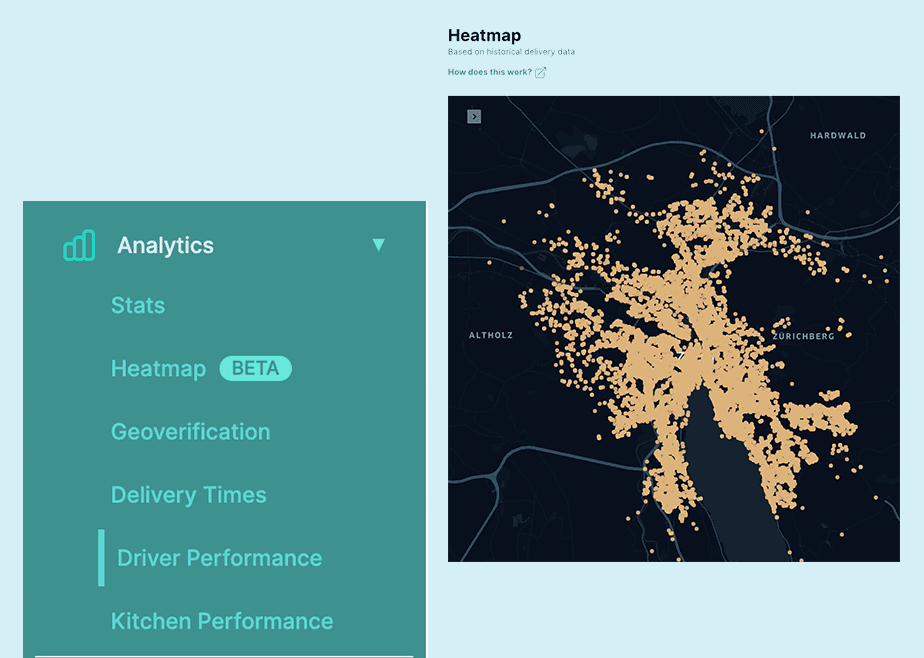
Task: Click the external link icon beside the help link
Action: [x=540, y=72]
